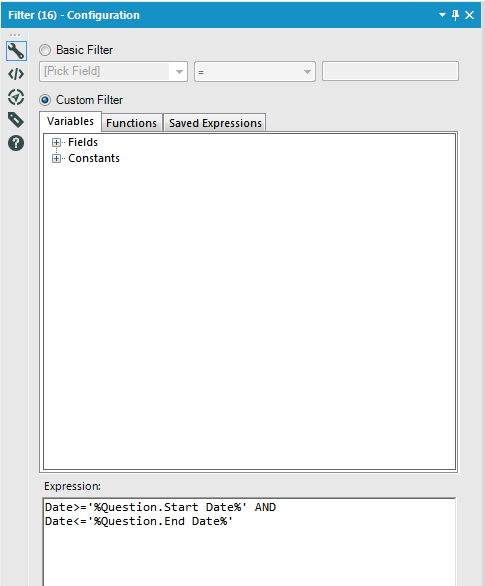Switch to the Functions tab
Image resolution: width=485 pixels, height=586 pixels.
132,123
